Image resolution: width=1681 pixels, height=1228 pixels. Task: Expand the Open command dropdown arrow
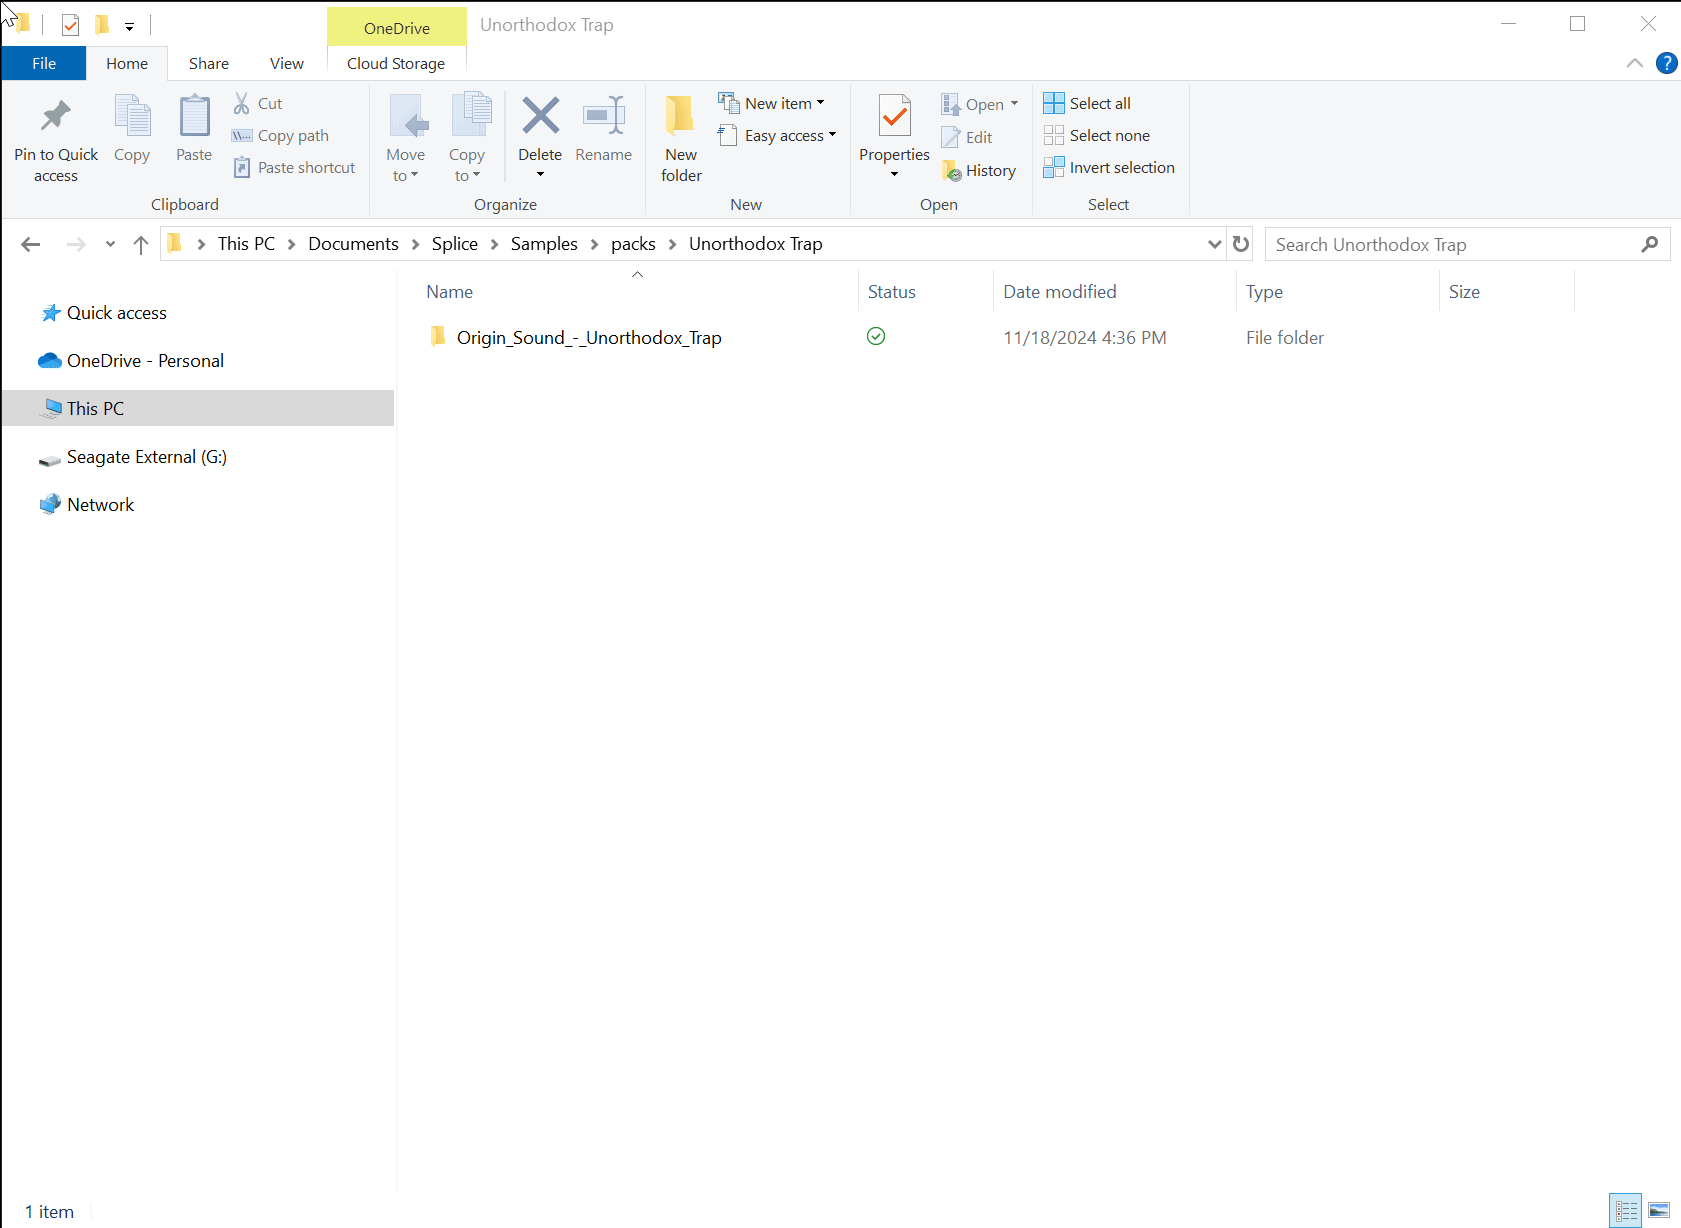(1014, 104)
